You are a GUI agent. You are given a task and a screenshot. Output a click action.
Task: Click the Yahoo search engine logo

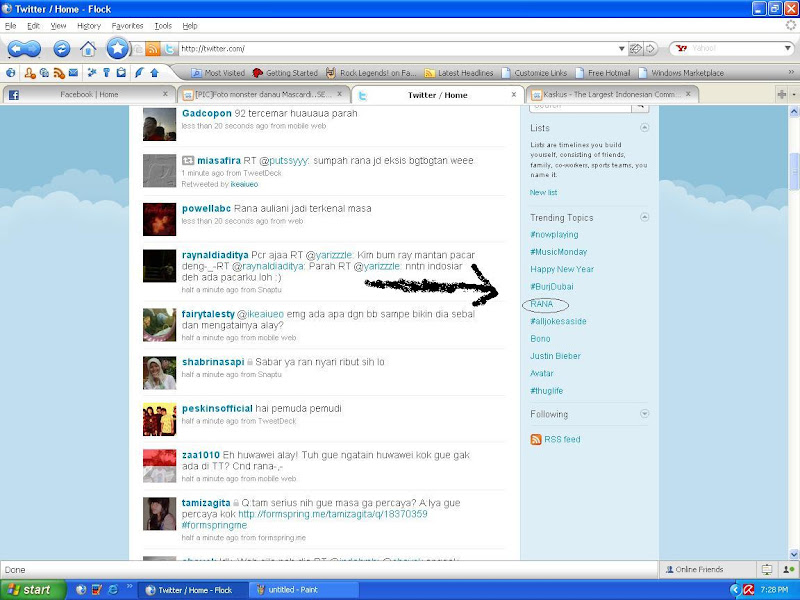pyautogui.click(x=681, y=48)
